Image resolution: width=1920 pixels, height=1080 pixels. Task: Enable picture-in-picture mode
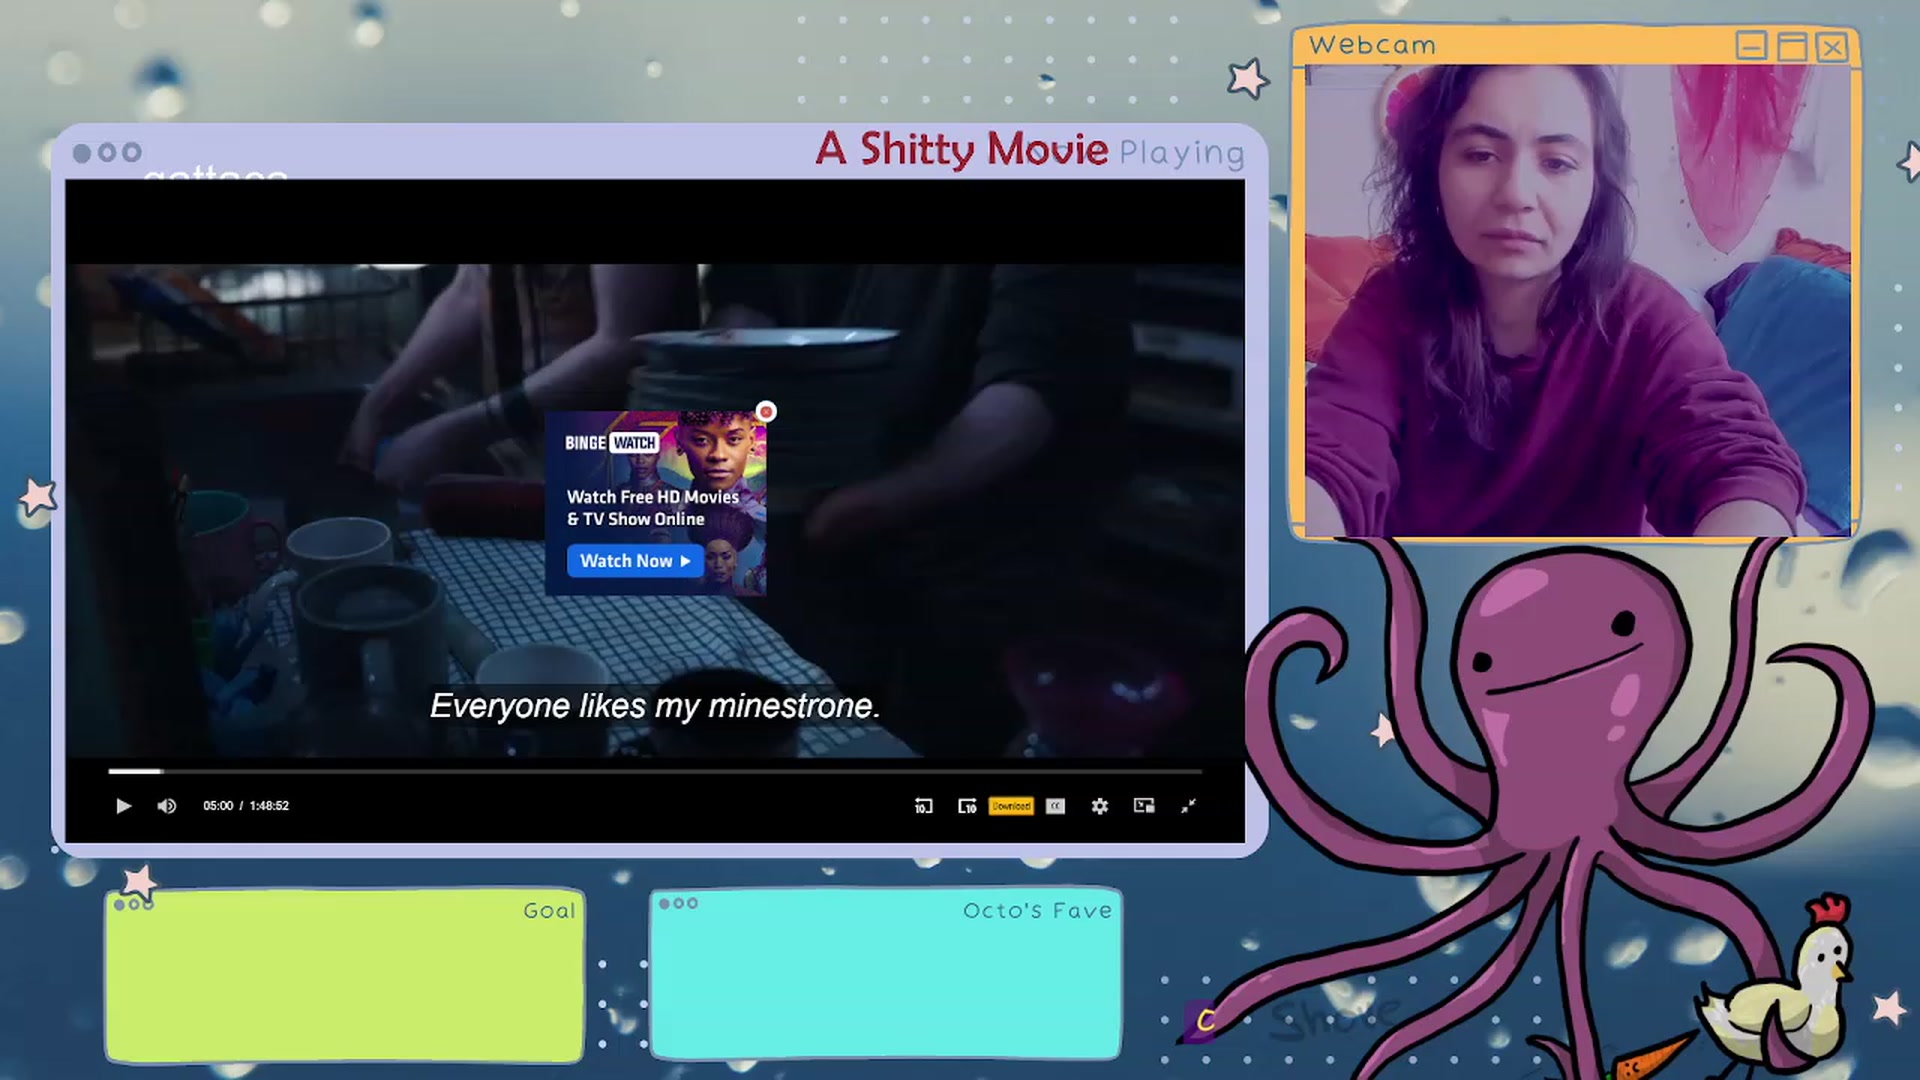[x=1144, y=806]
